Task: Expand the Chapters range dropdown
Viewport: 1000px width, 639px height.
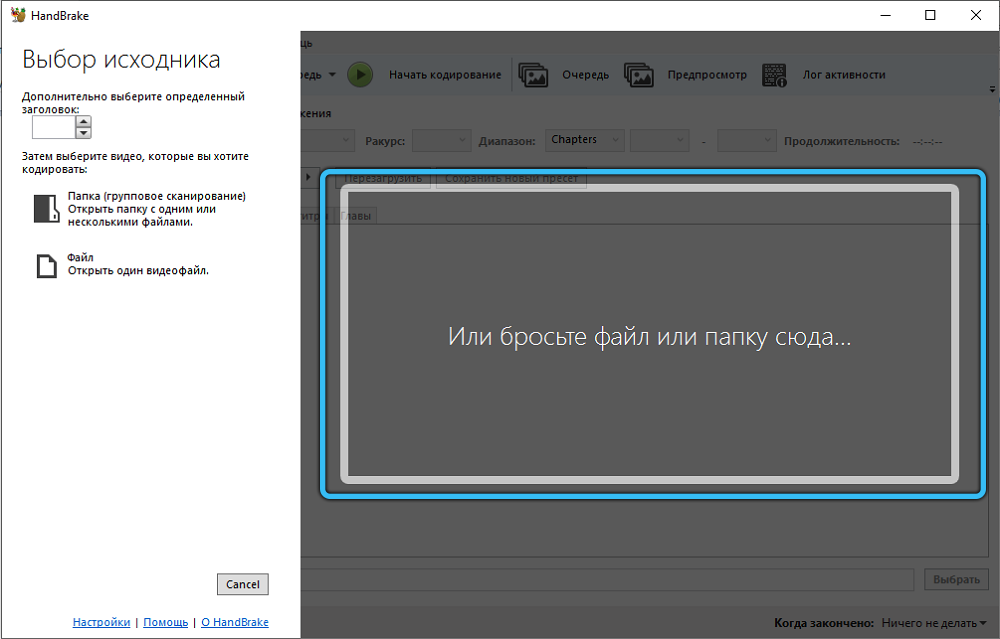Action: click(x=585, y=140)
